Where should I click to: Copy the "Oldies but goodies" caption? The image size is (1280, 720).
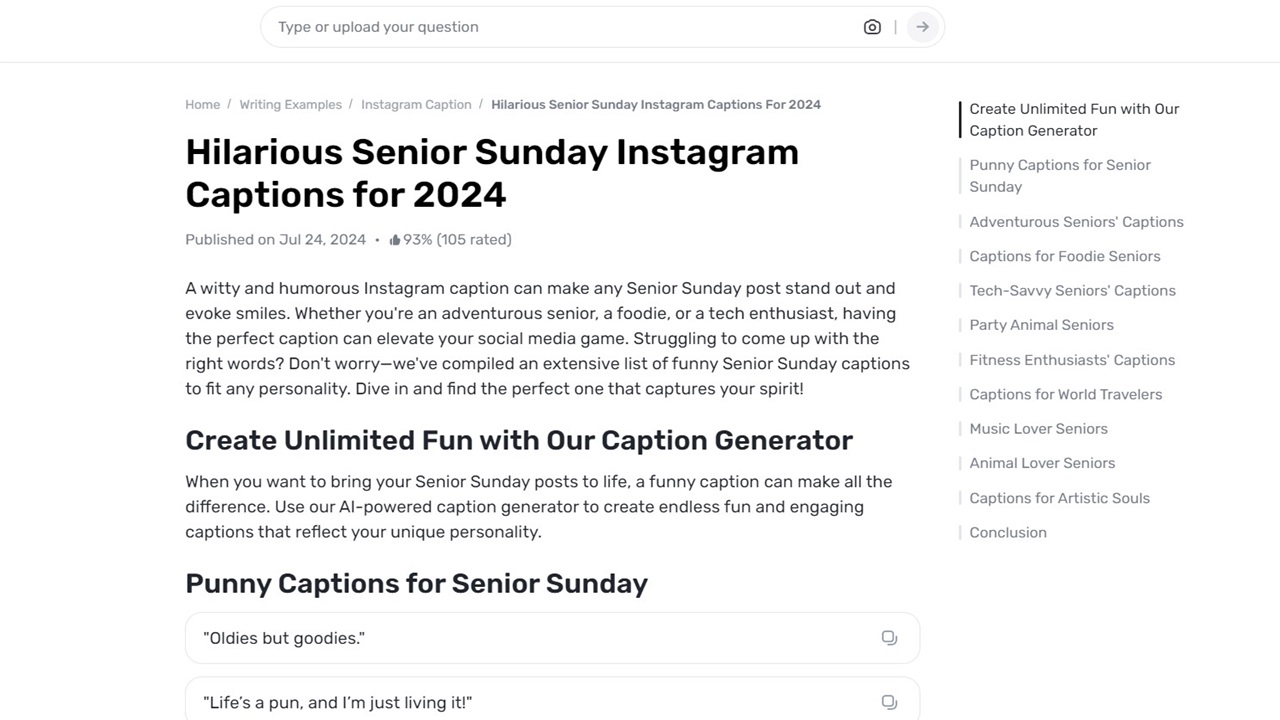click(x=889, y=637)
